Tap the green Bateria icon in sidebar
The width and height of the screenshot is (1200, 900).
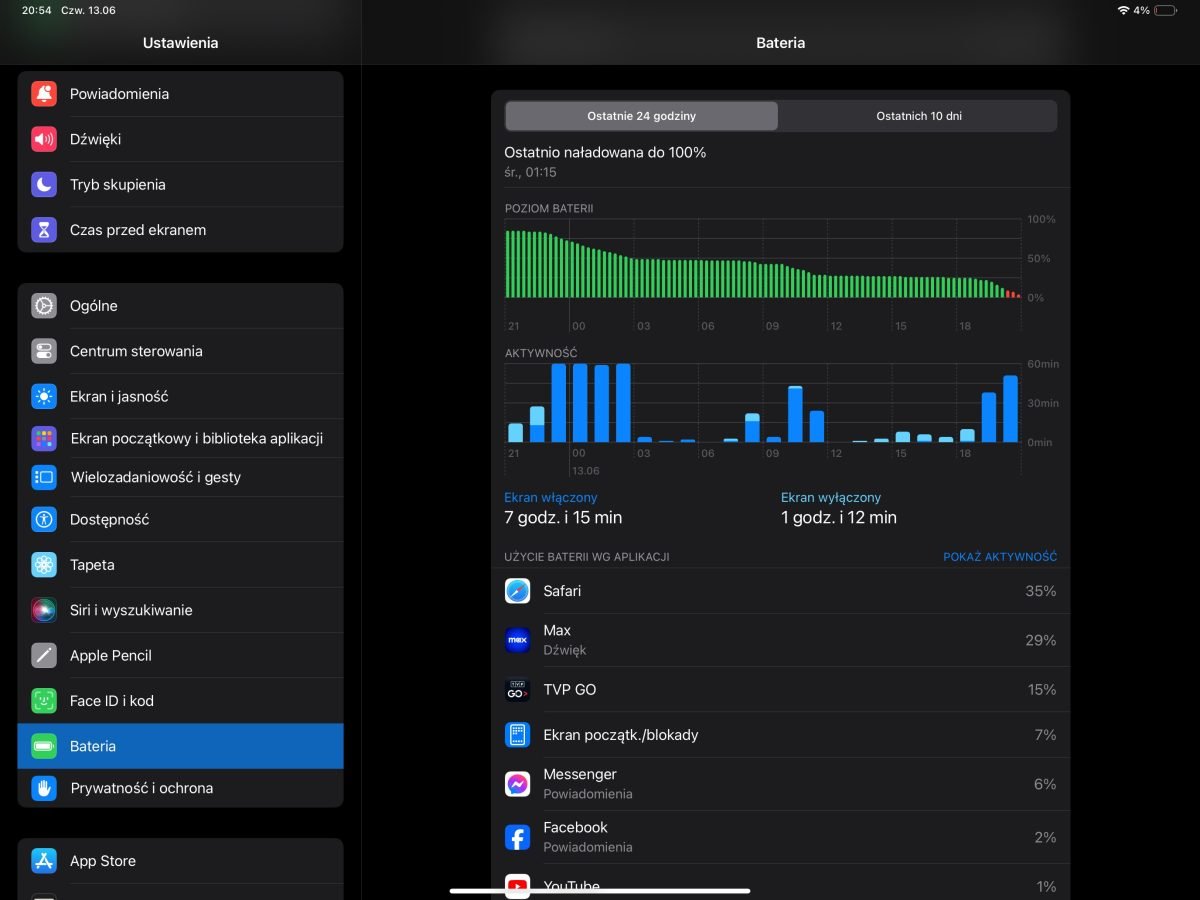tap(44, 746)
